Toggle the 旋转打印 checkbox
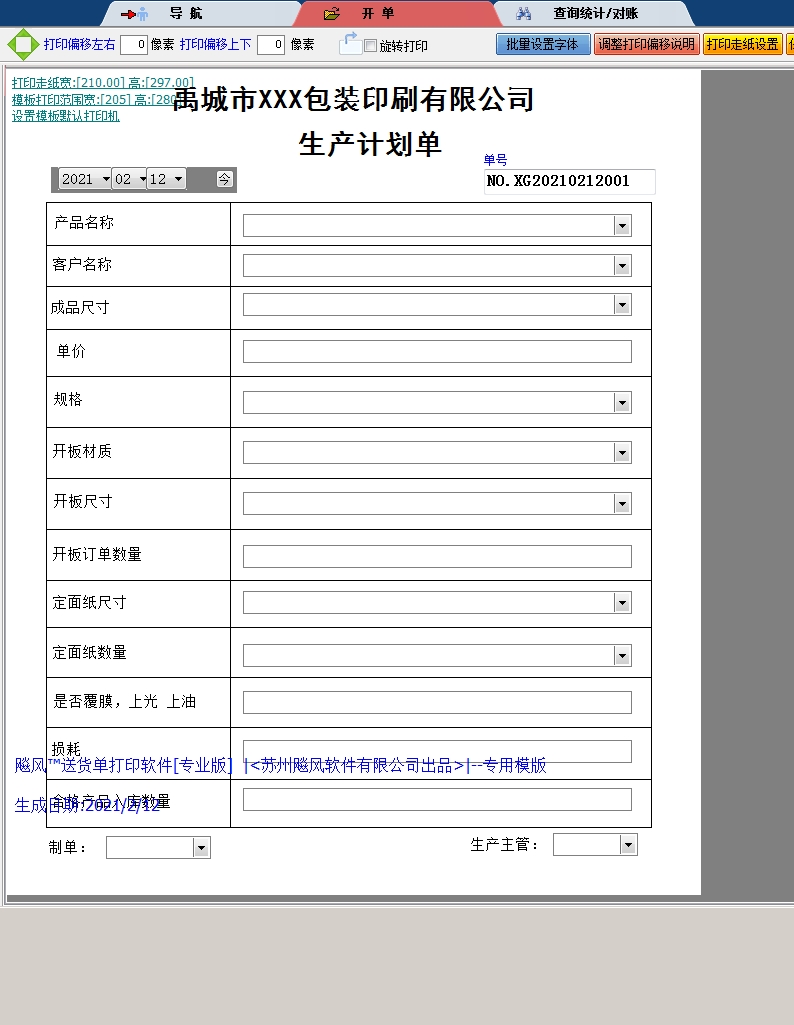Image resolution: width=794 pixels, height=1025 pixels. click(370, 46)
